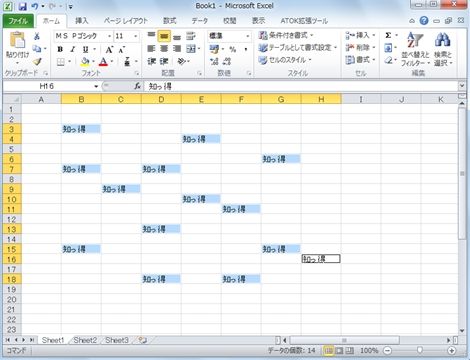
Task: Select row 20 header
Action: tap(11, 299)
